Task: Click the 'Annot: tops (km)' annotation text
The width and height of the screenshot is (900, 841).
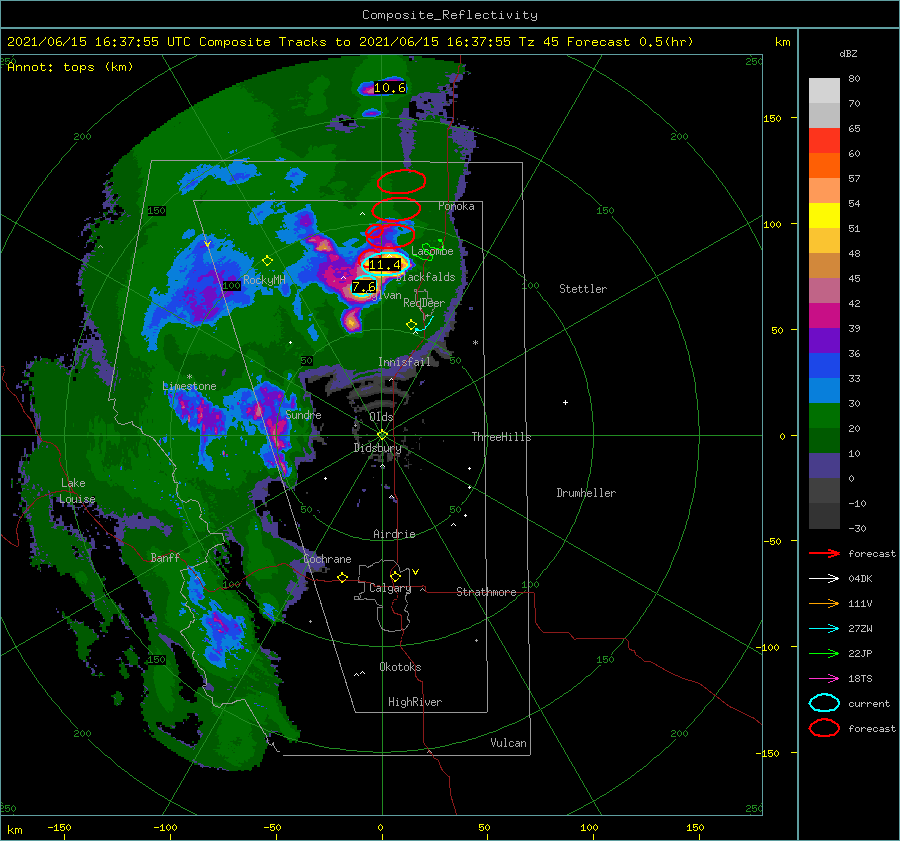Action: (70, 67)
